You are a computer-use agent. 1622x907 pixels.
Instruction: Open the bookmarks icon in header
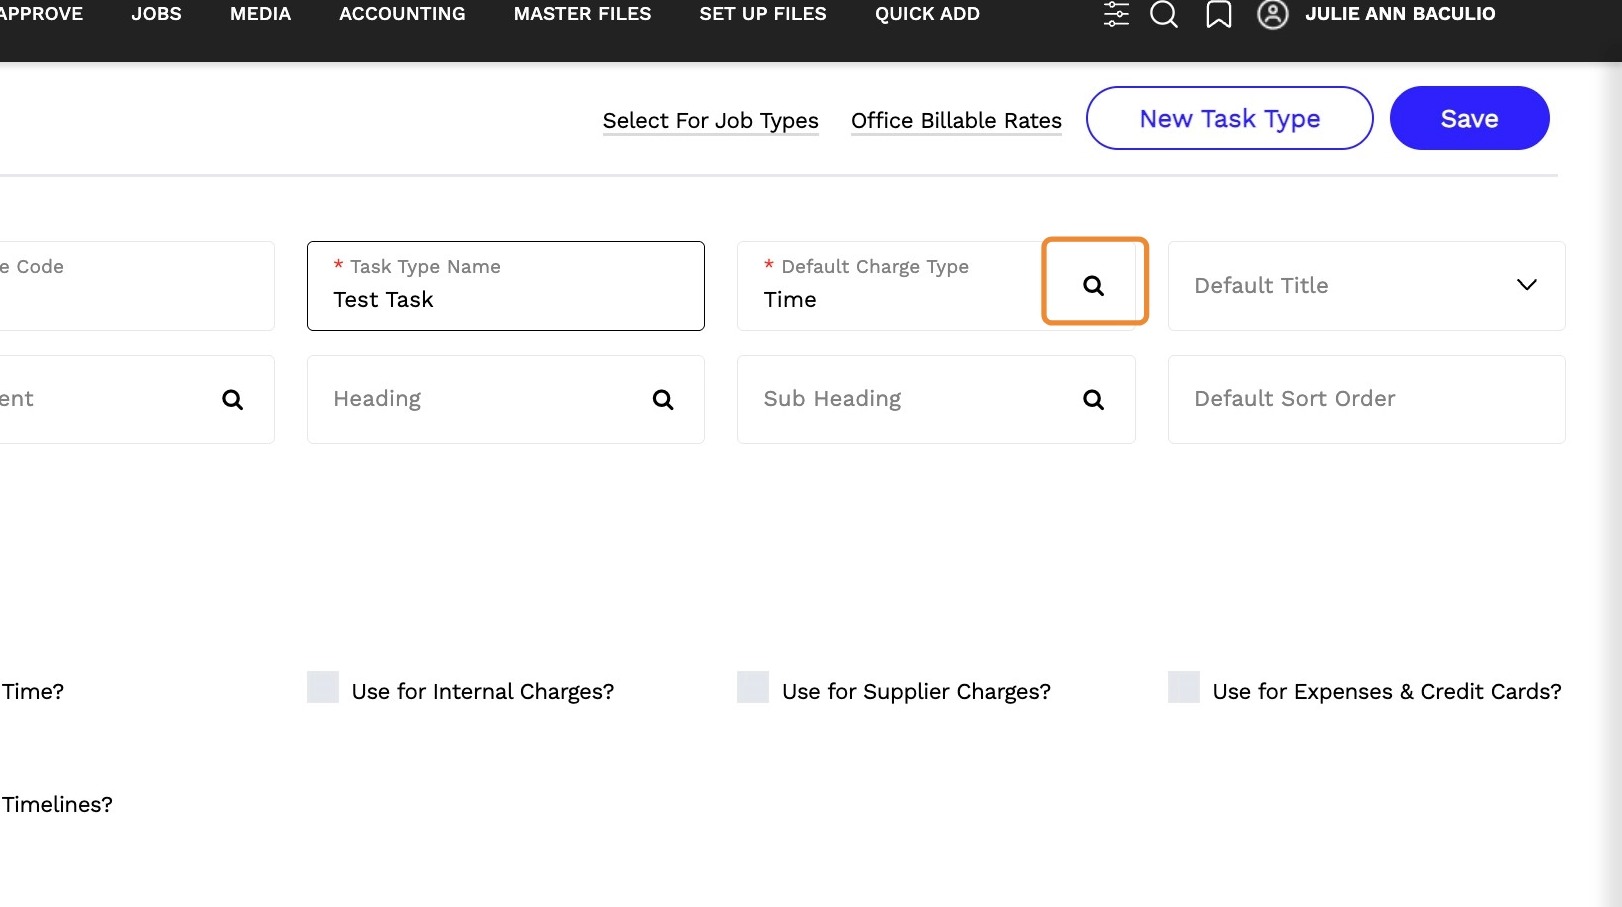[1218, 14]
